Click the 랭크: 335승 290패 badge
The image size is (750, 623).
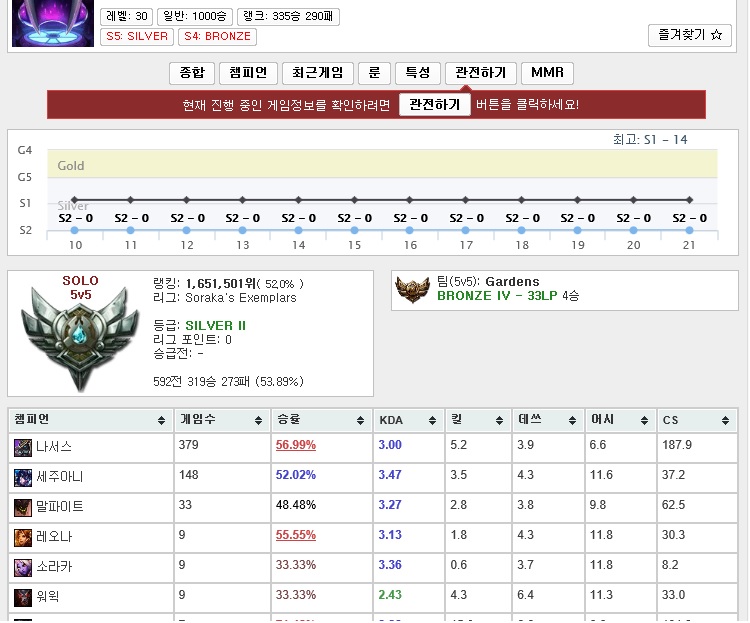[288, 16]
